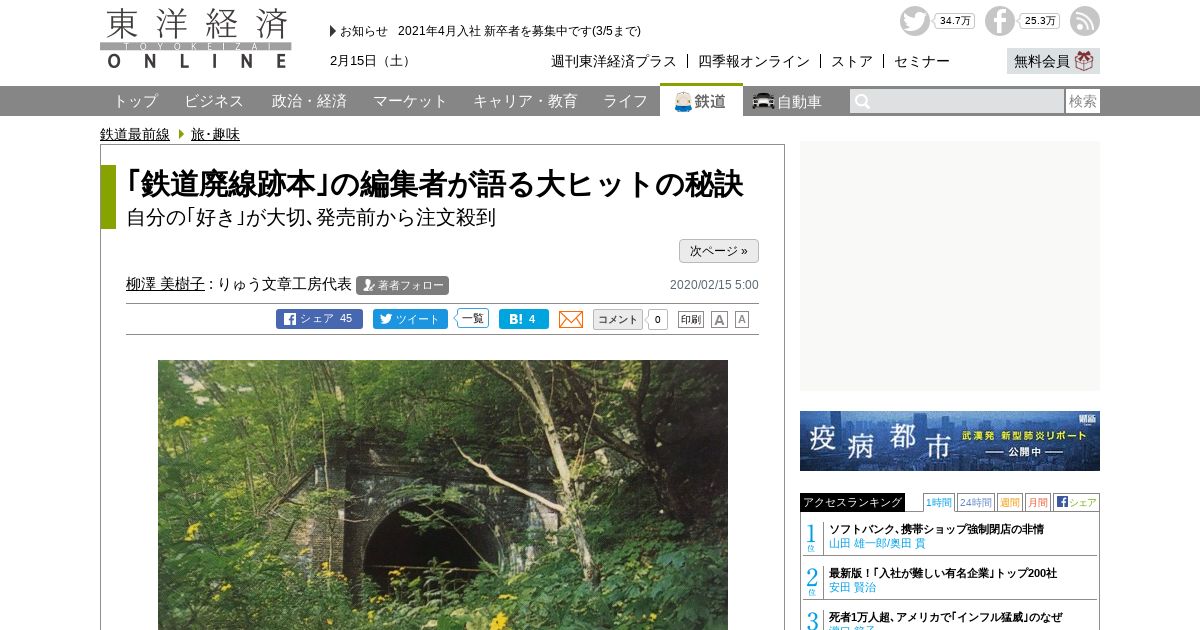Image resolution: width=1200 pixels, height=630 pixels.
Task: Click the 鉄道最前線 breadcrumb link
Action: coord(135,134)
